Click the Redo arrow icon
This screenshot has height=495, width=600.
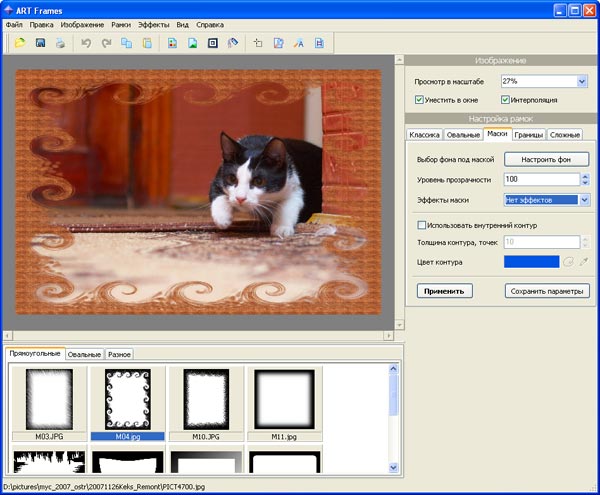pyautogui.click(x=106, y=43)
